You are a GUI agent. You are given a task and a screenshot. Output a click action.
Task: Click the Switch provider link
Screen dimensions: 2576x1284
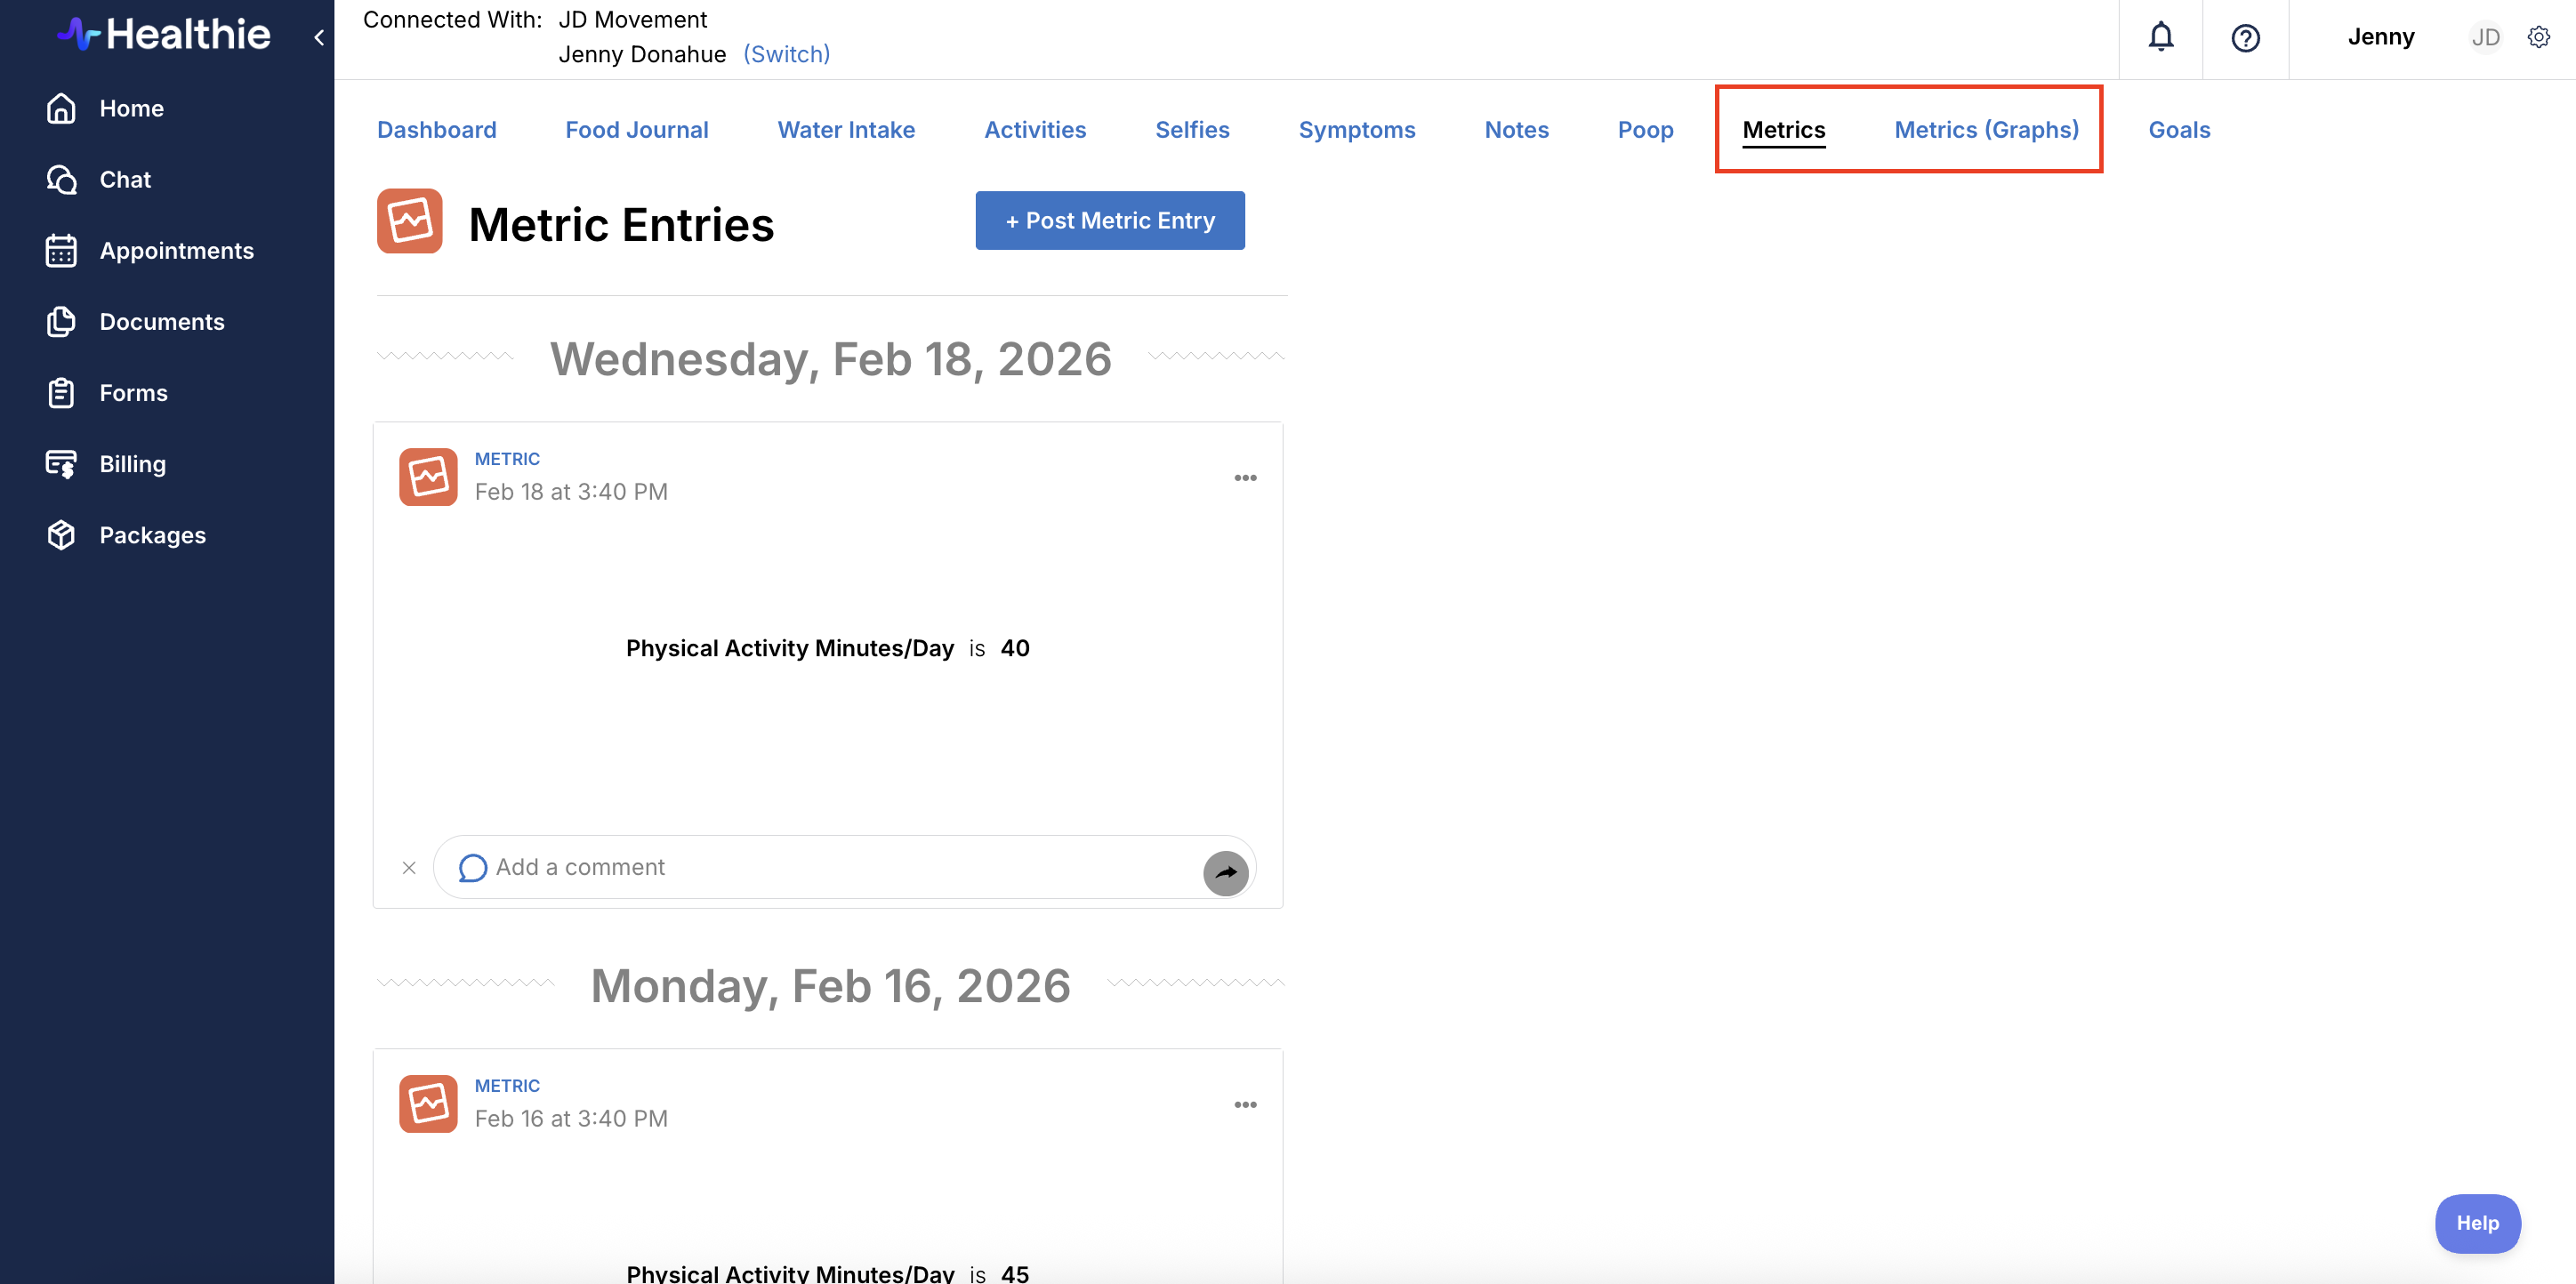(x=786, y=54)
